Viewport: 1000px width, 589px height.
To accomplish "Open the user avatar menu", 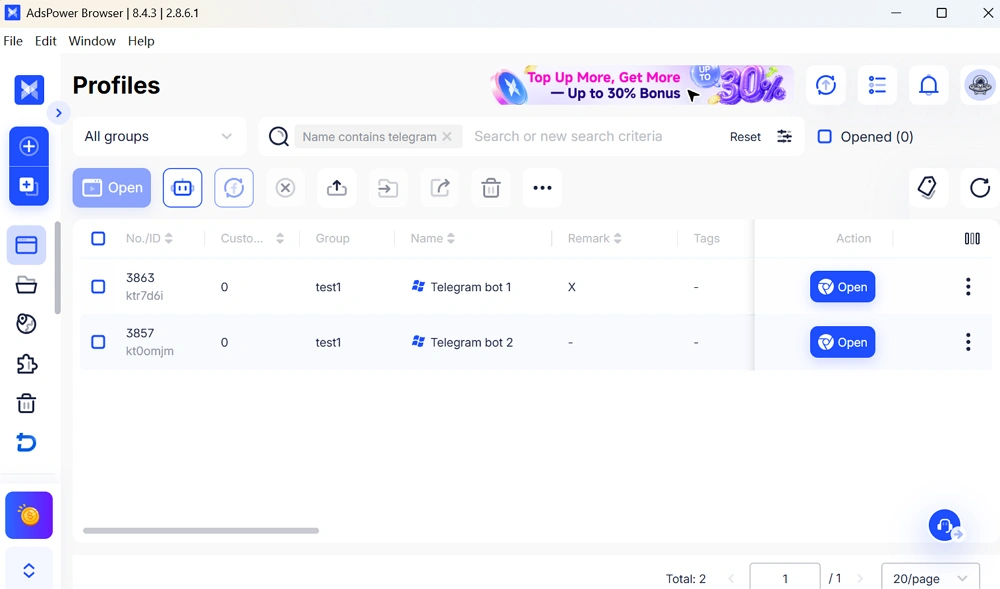I will 980,85.
